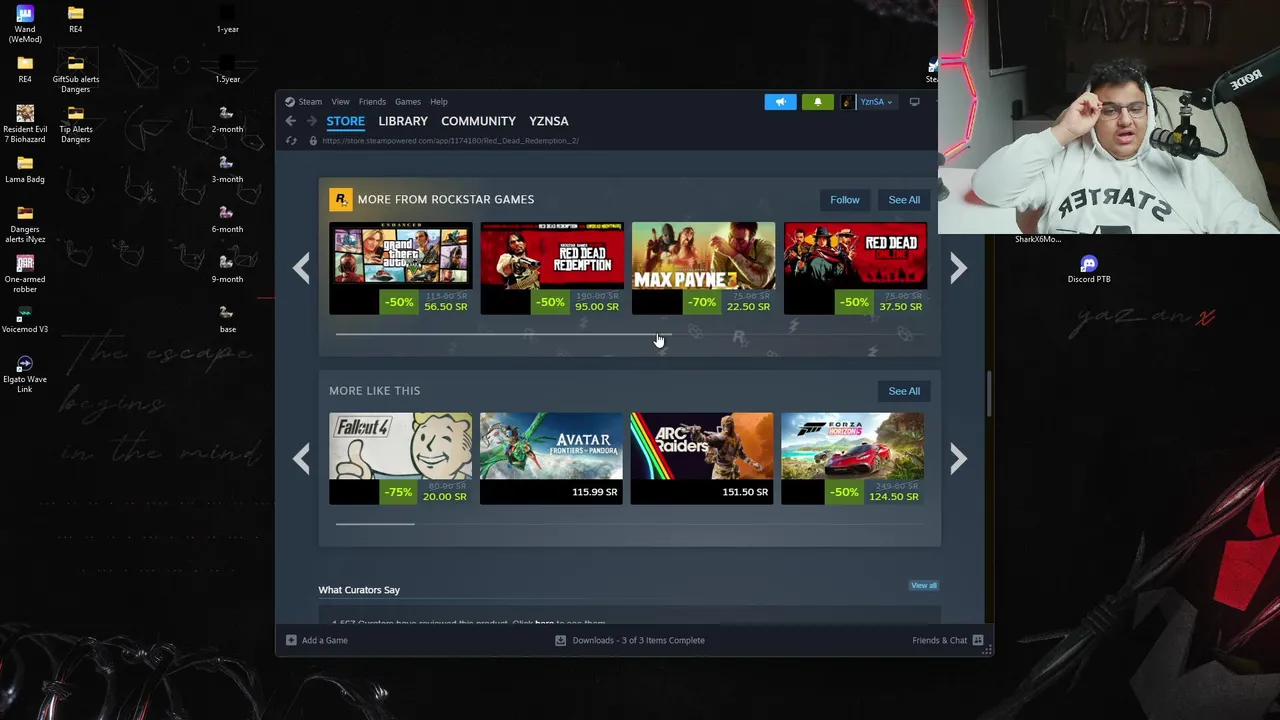Show next Rockstar games with right arrow

click(958, 268)
